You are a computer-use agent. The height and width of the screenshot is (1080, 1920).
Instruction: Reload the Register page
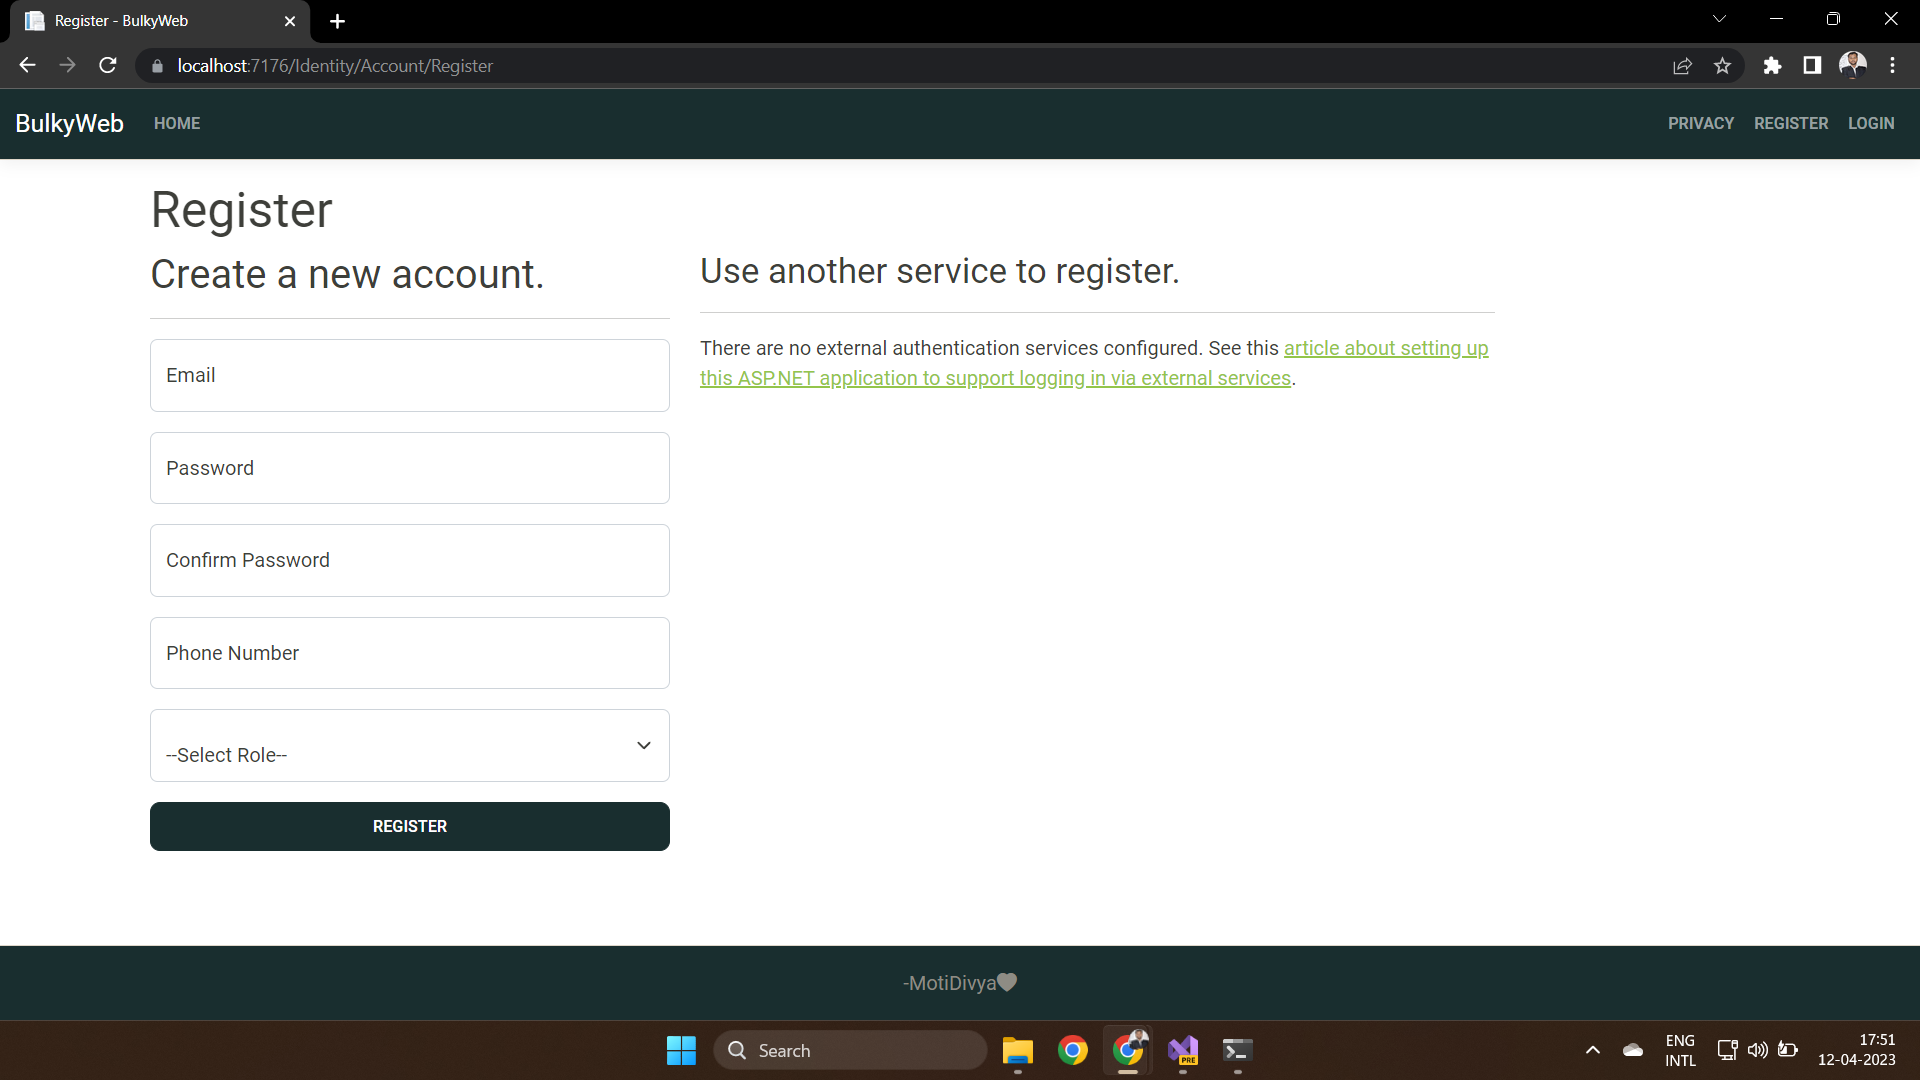coord(107,65)
